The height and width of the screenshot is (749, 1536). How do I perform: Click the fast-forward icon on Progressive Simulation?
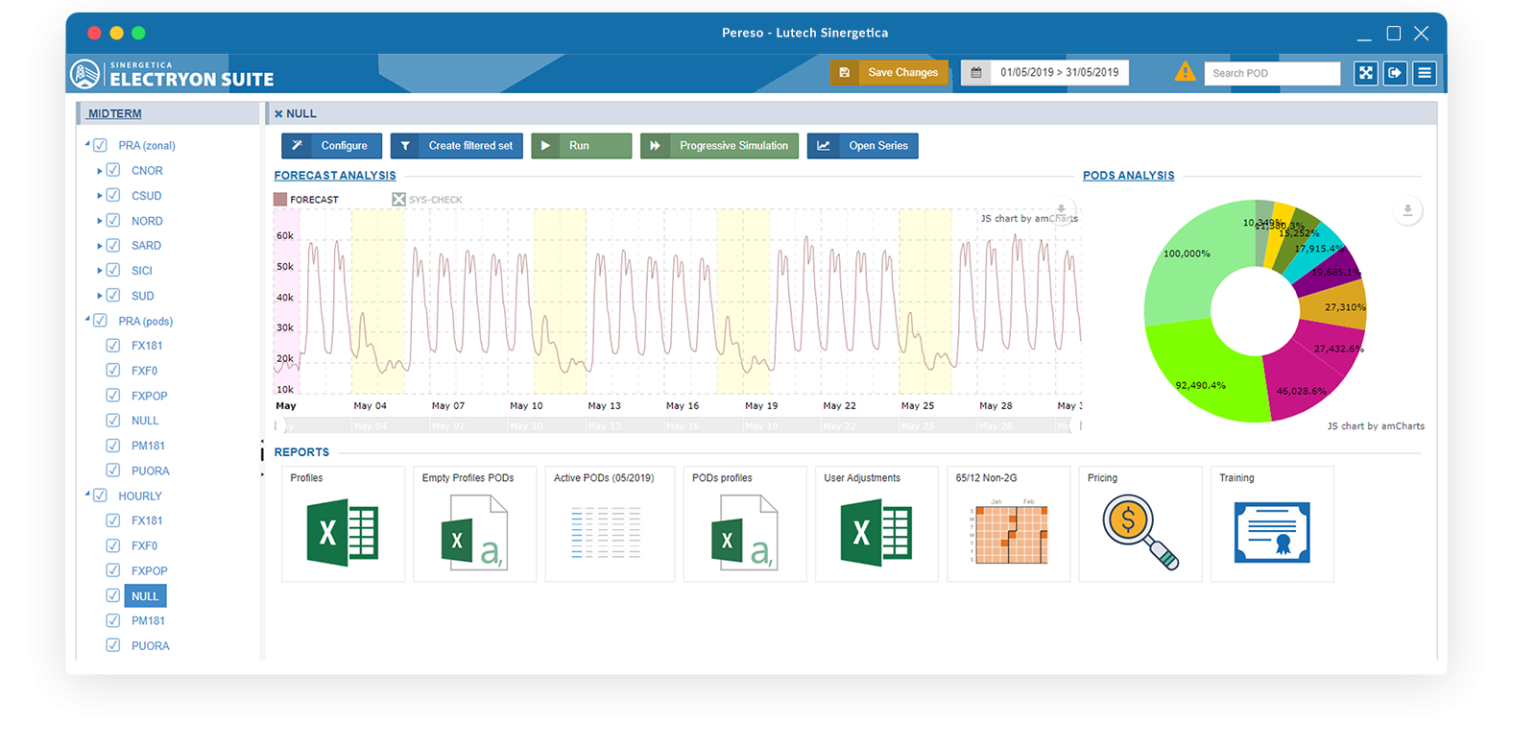pos(655,145)
